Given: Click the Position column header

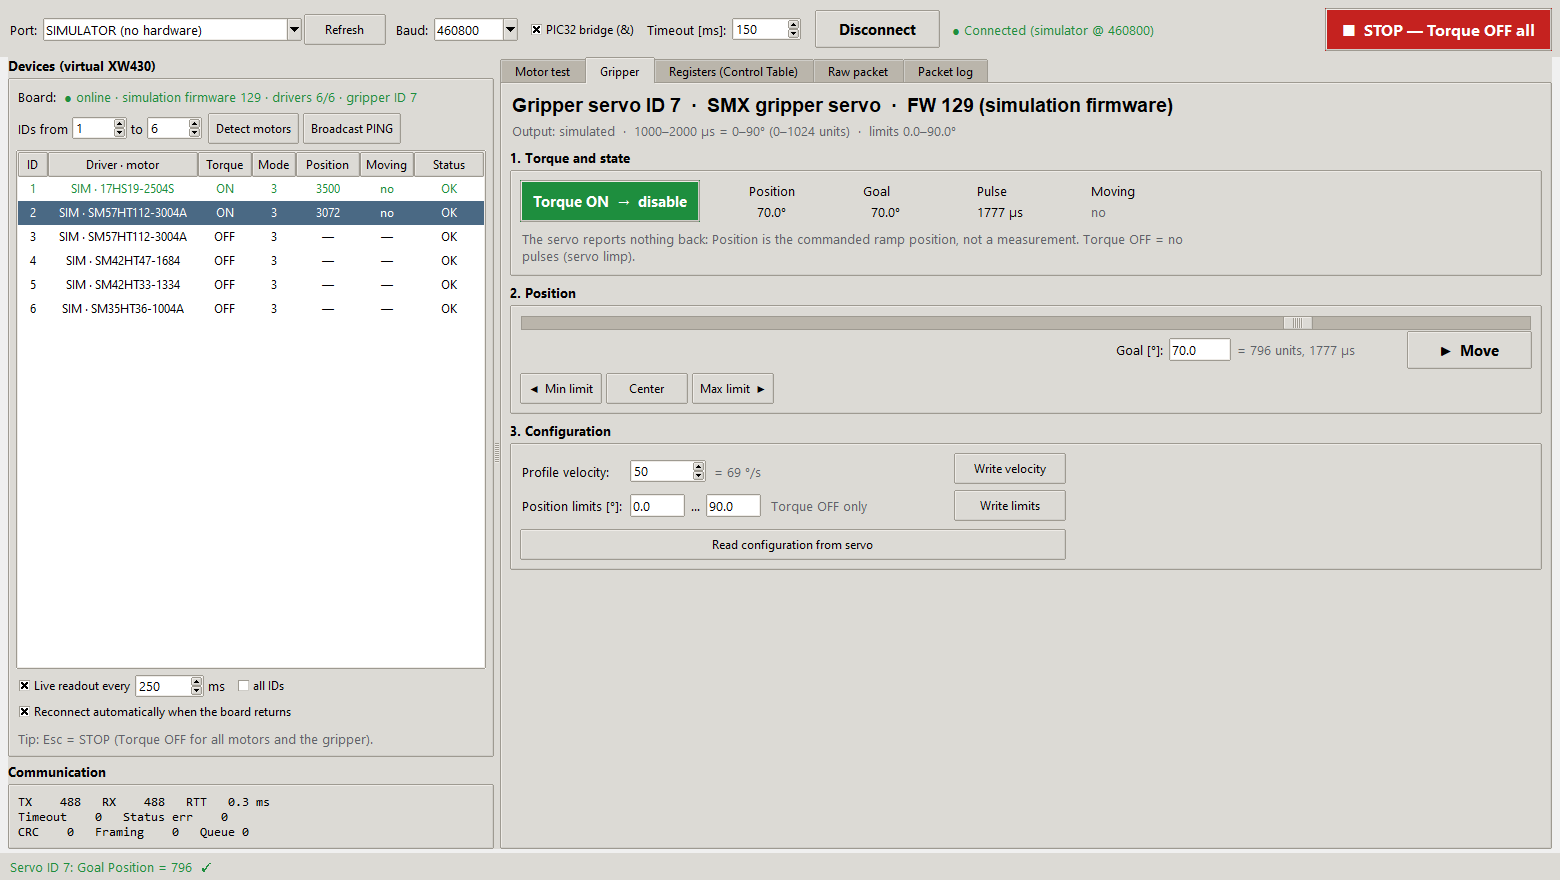Looking at the screenshot, I should (328, 165).
